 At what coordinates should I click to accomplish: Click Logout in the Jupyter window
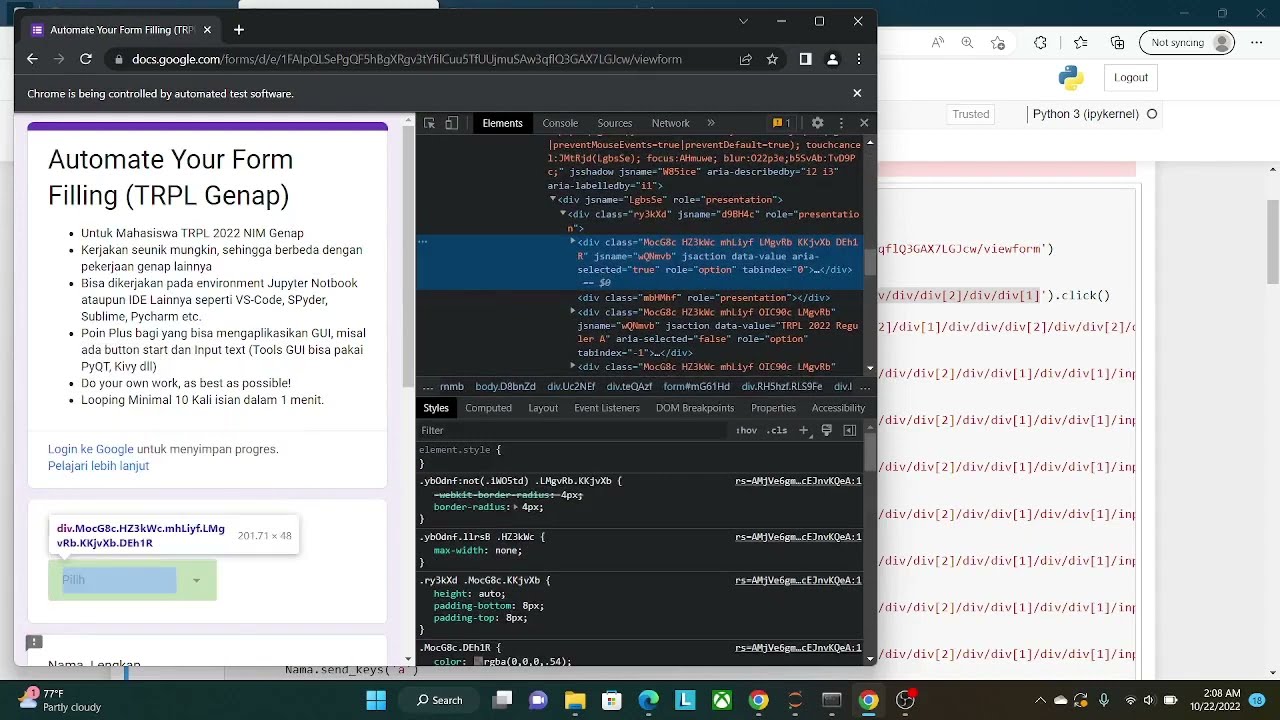1131,77
